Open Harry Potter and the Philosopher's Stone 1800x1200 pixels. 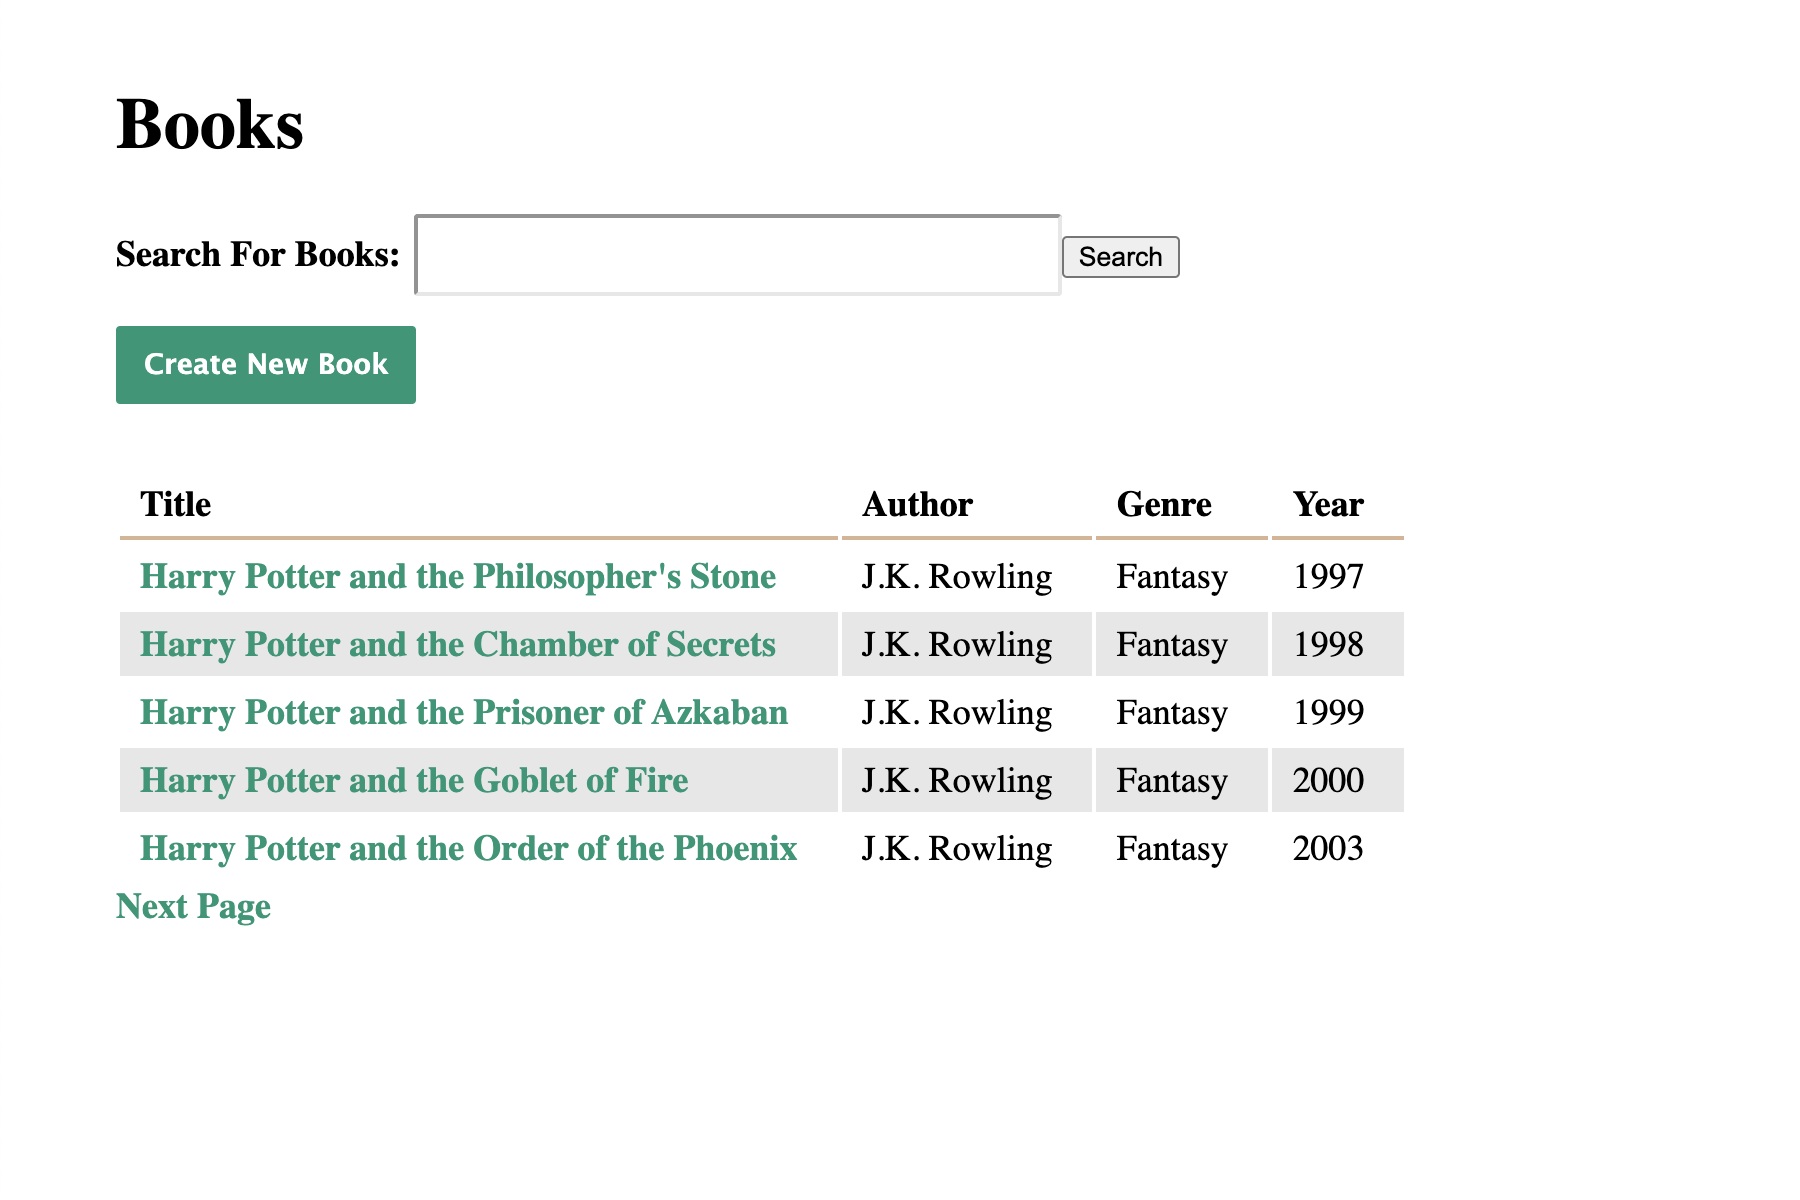(458, 577)
